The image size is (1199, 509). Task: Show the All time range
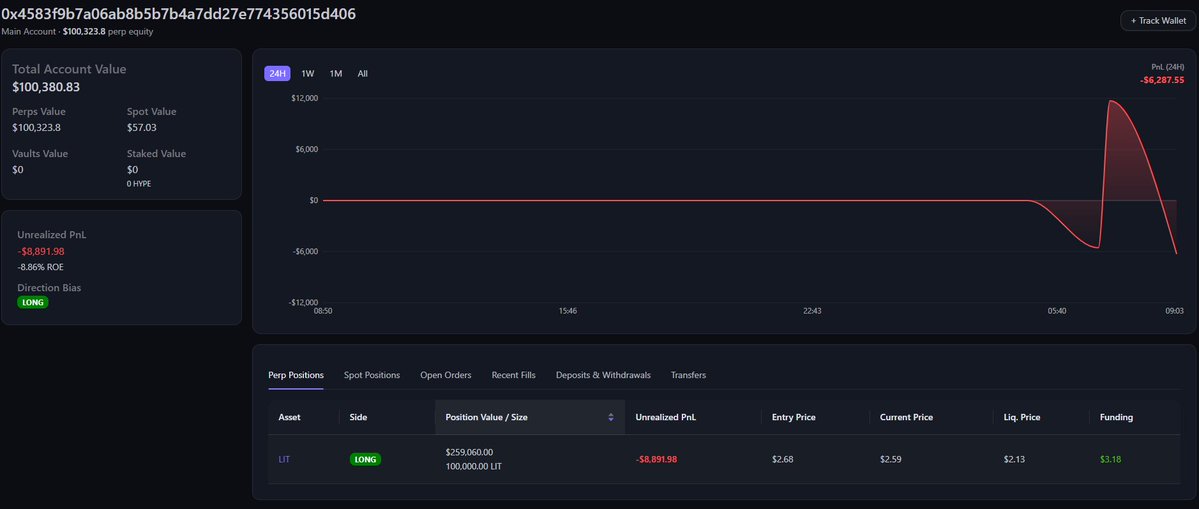(x=362, y=73)
